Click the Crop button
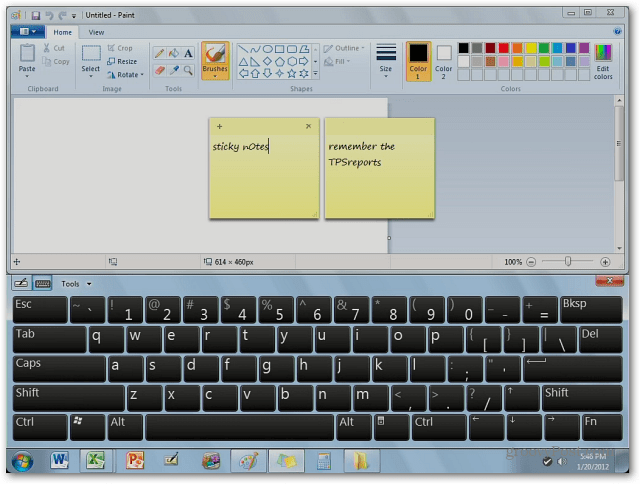This screenshot has height=484, width=640. click(x=120, y=48)
